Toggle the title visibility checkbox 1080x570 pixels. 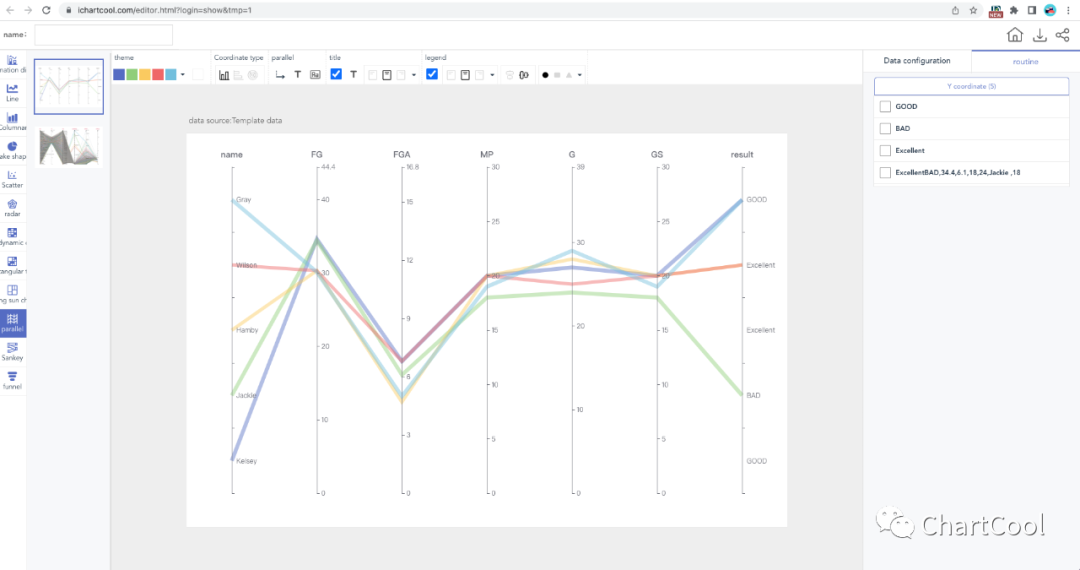tap(336, 74)
